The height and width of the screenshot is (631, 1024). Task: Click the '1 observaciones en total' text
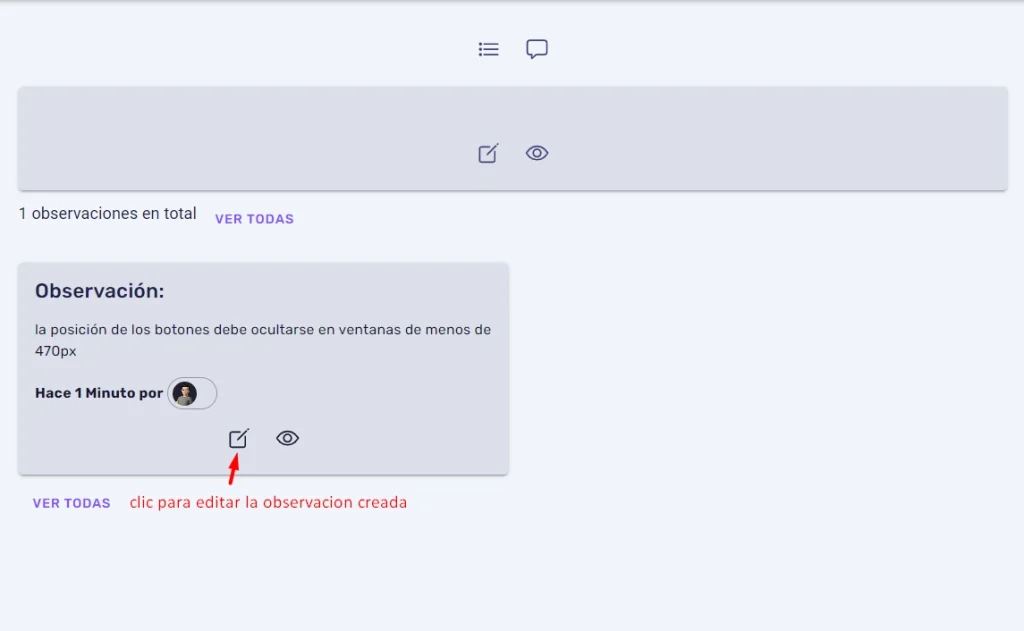pyautogui.click(x=107, y=214)
